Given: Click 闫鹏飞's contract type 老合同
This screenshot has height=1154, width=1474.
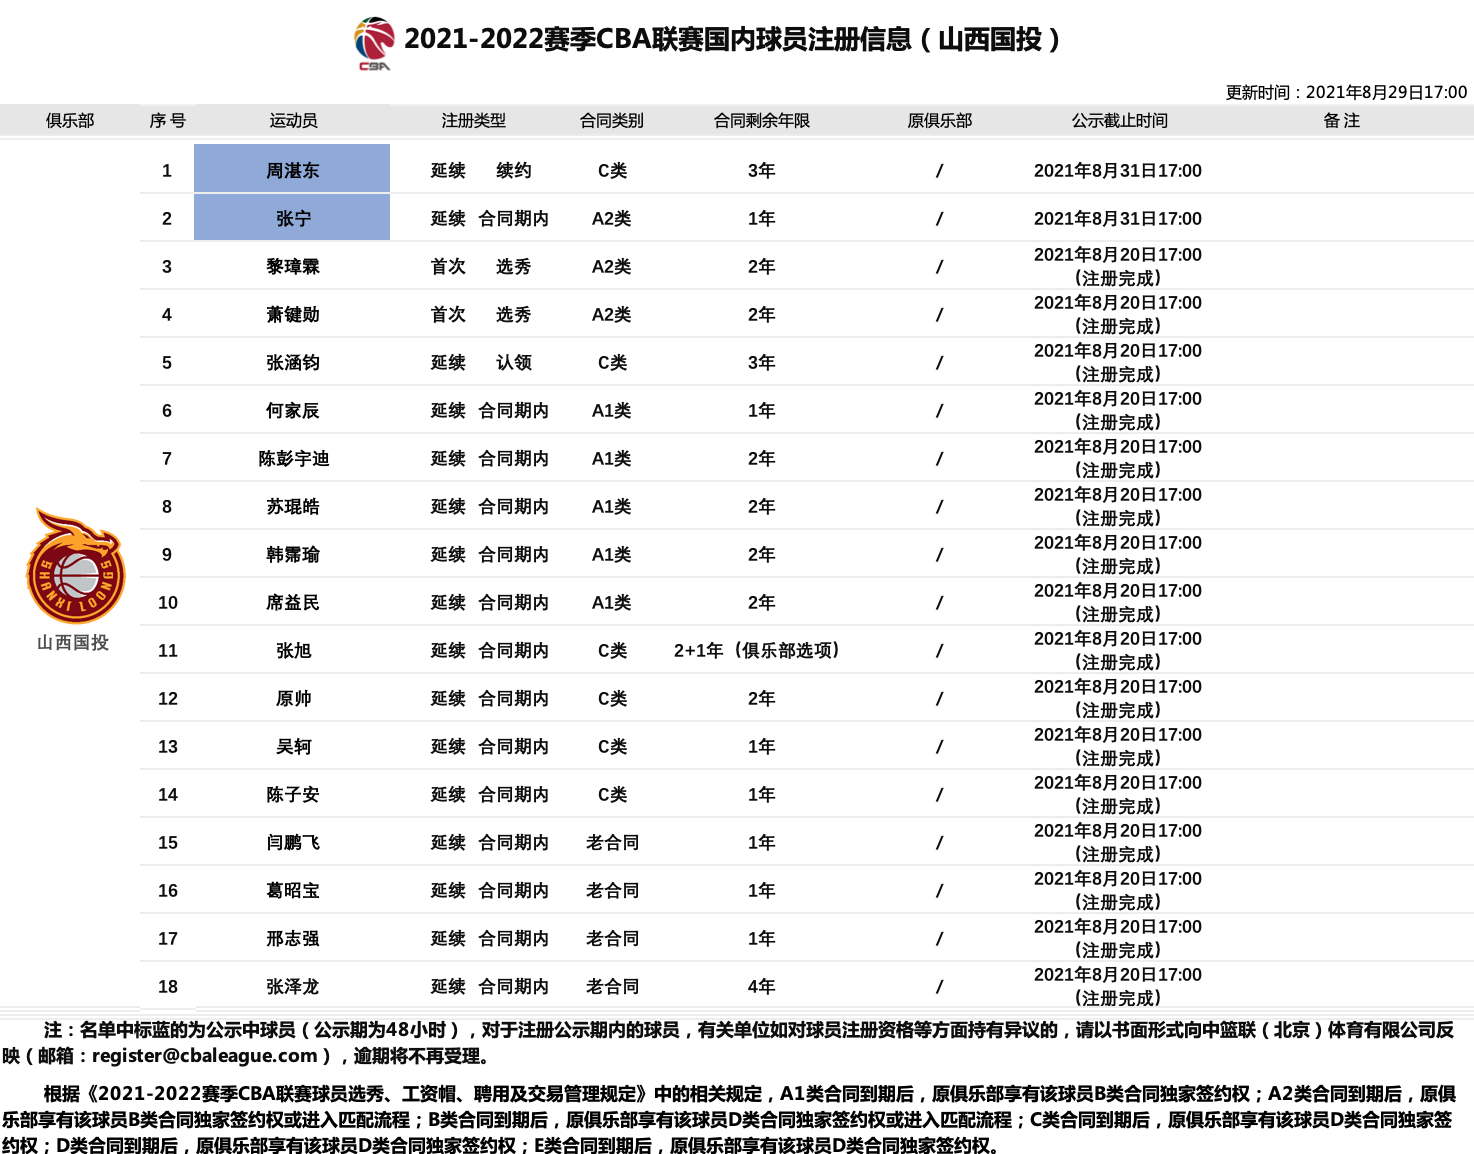Looking at the screenshot, I should tap(612, 842).
